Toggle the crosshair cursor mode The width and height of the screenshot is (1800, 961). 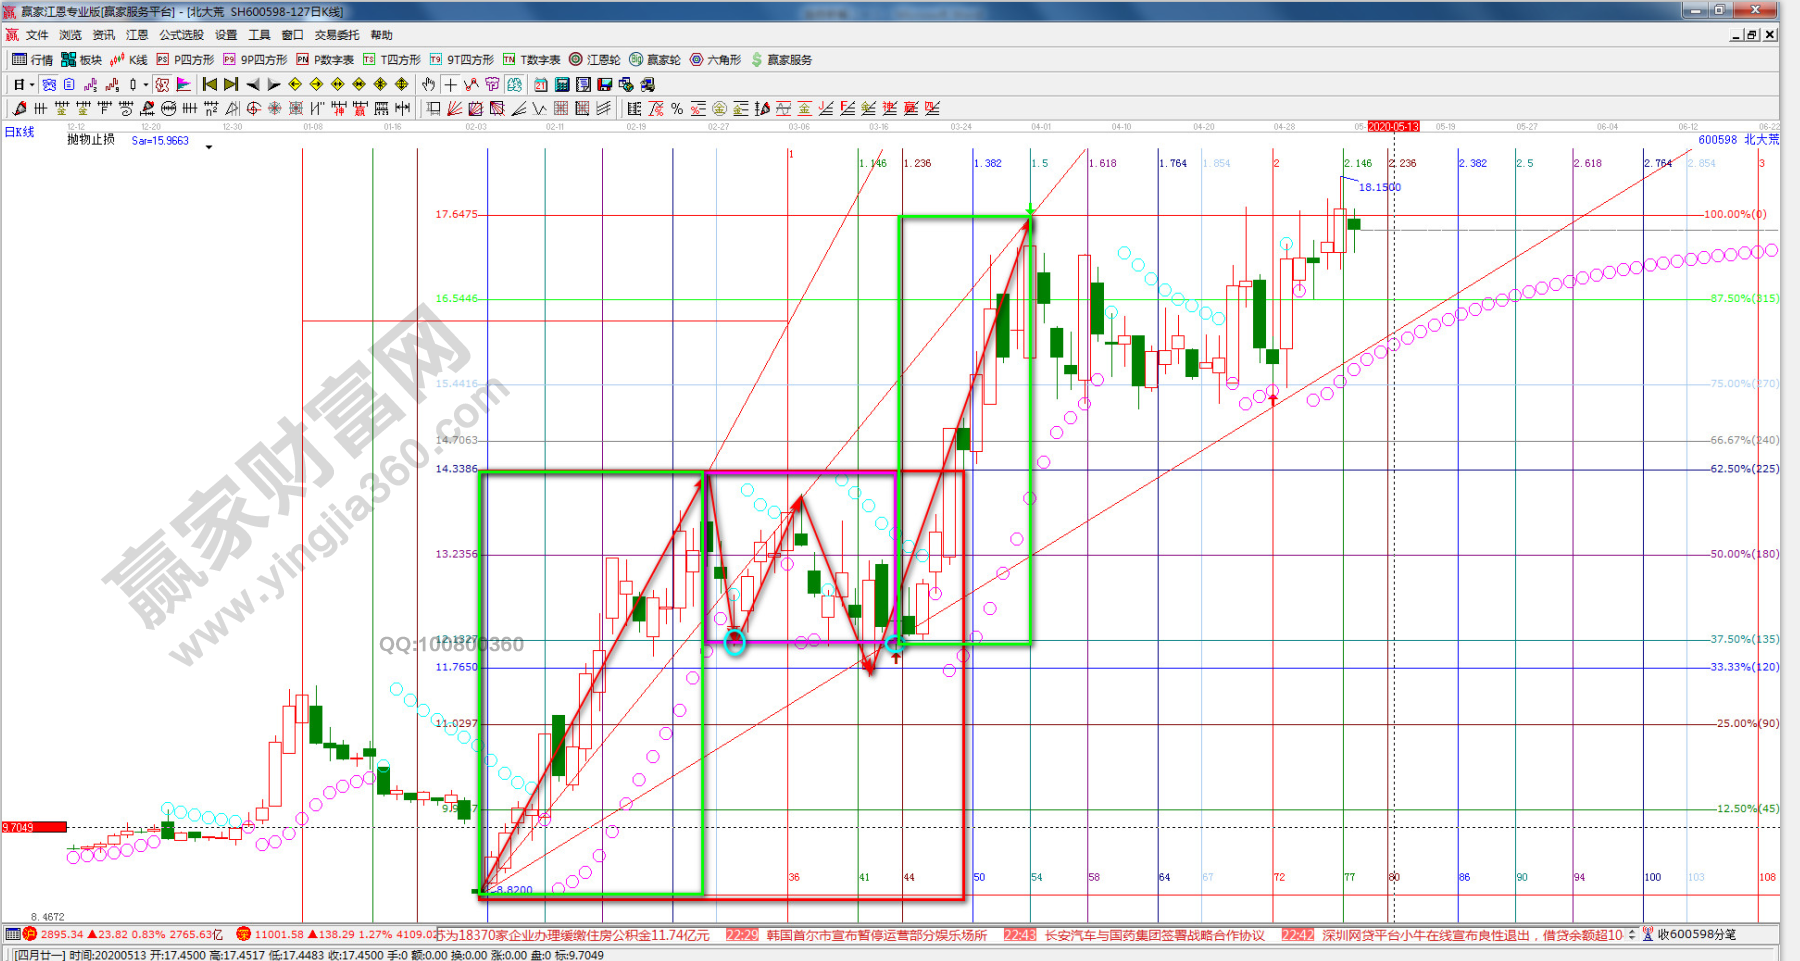[450, 85]
